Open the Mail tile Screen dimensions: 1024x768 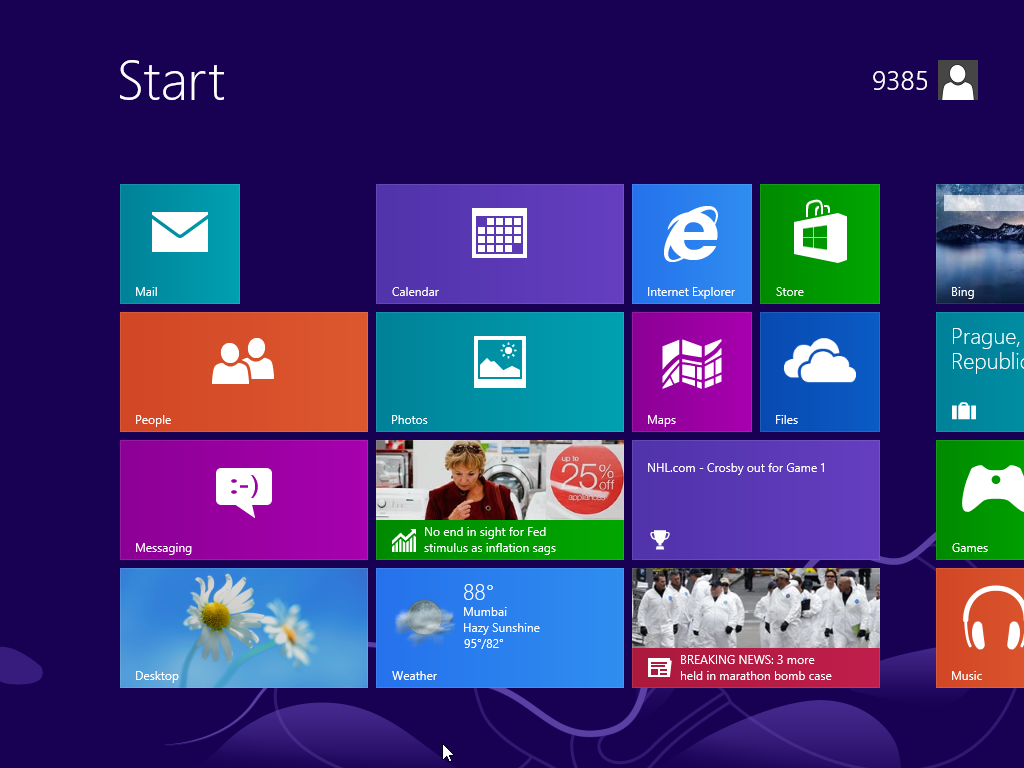click(180, 244)
